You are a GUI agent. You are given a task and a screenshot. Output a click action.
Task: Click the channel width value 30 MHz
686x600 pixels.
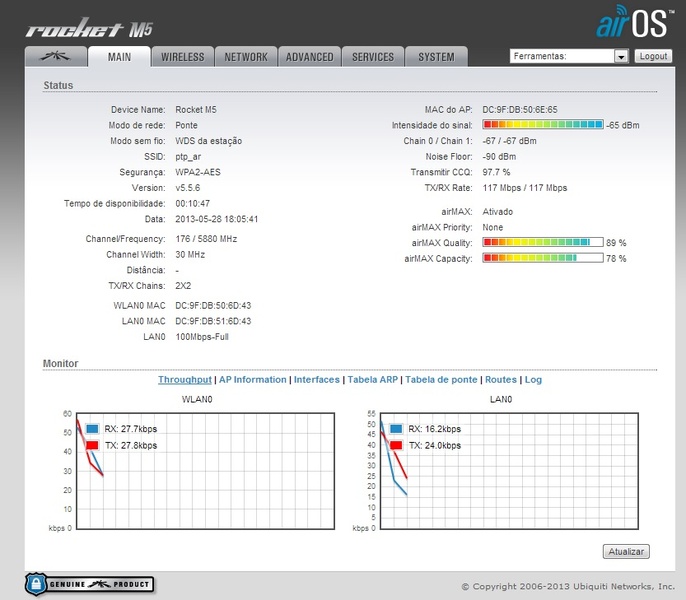[x=190, y=254]
